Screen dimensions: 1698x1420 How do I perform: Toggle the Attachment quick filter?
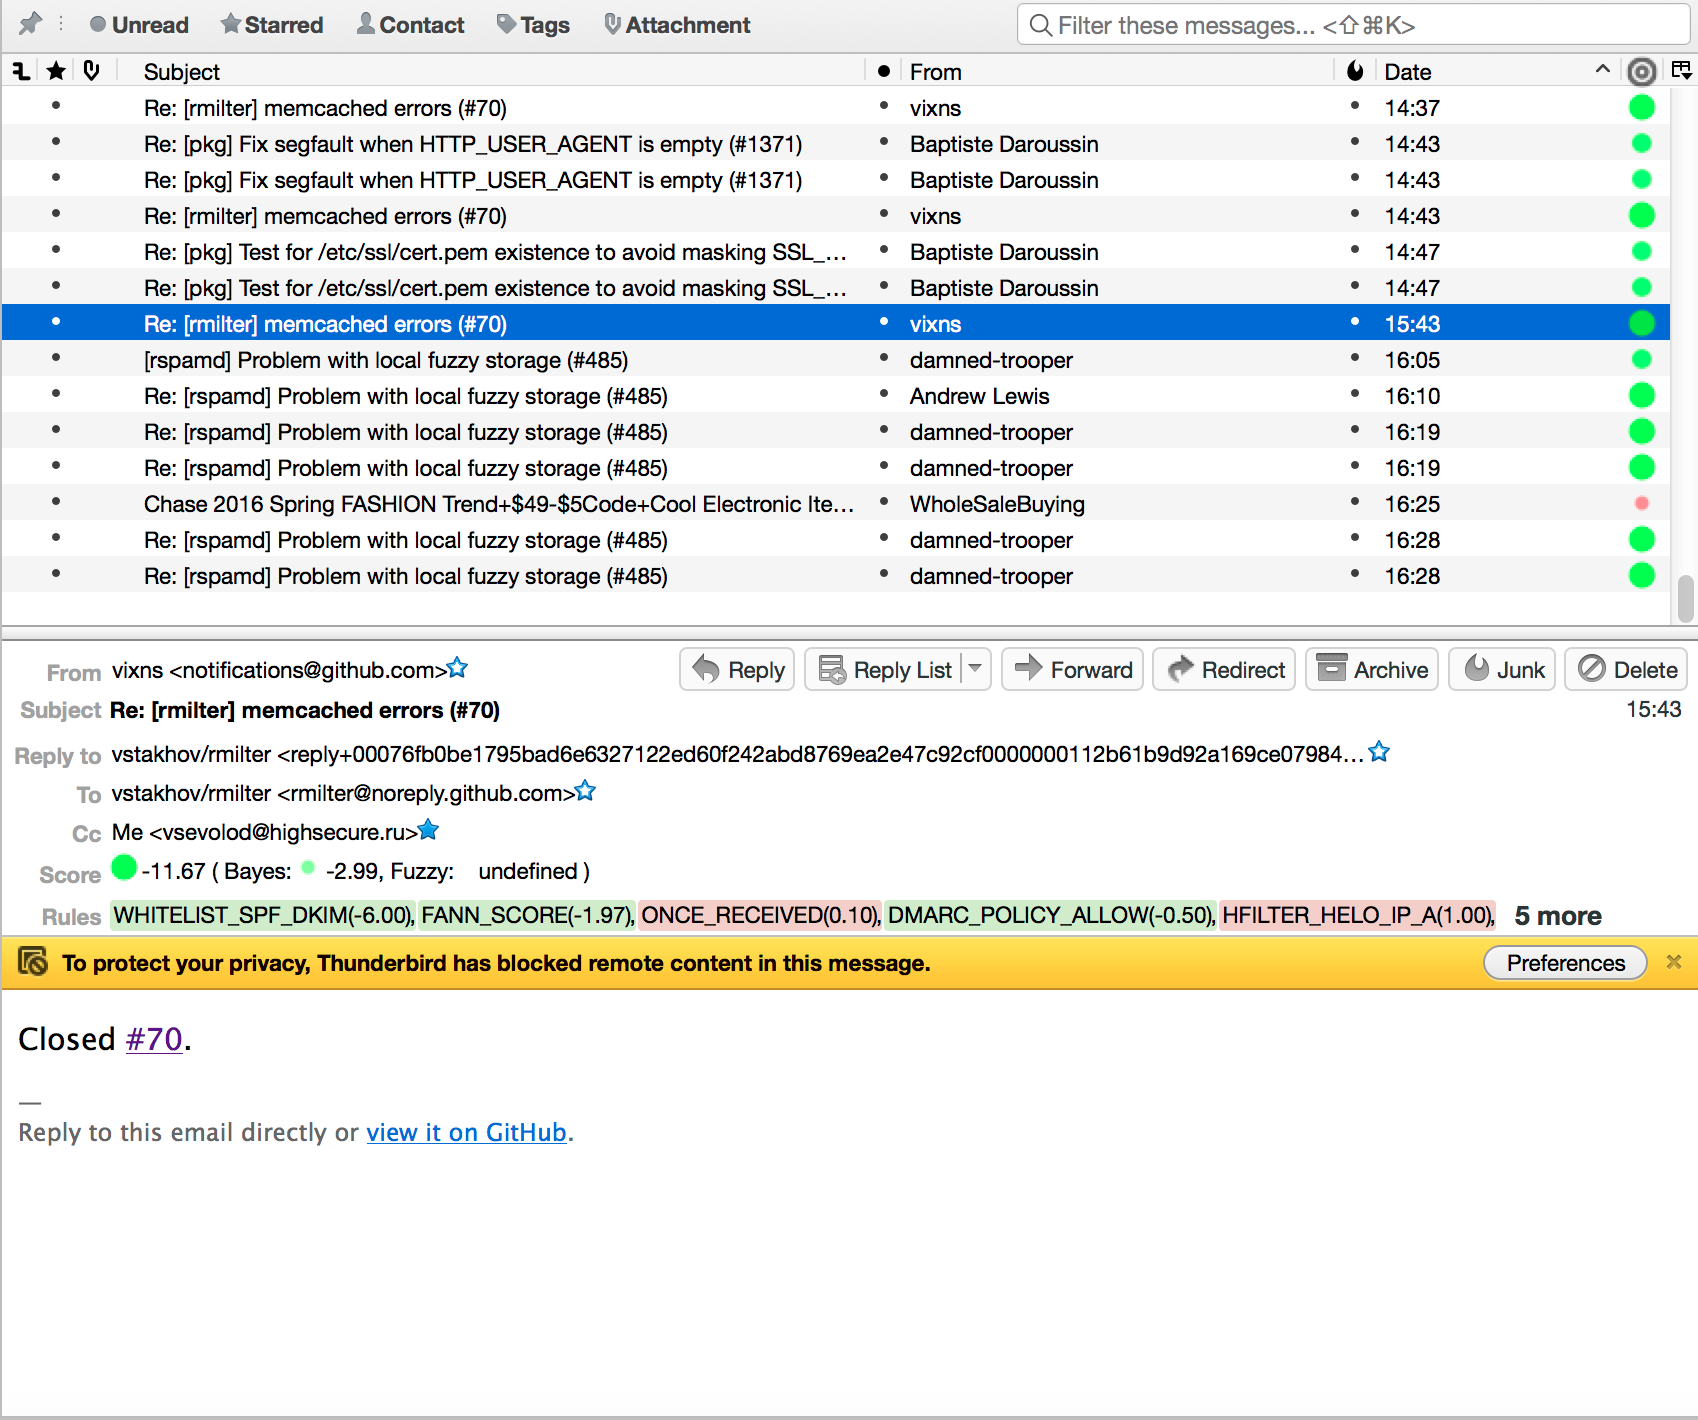pos(677,25)
